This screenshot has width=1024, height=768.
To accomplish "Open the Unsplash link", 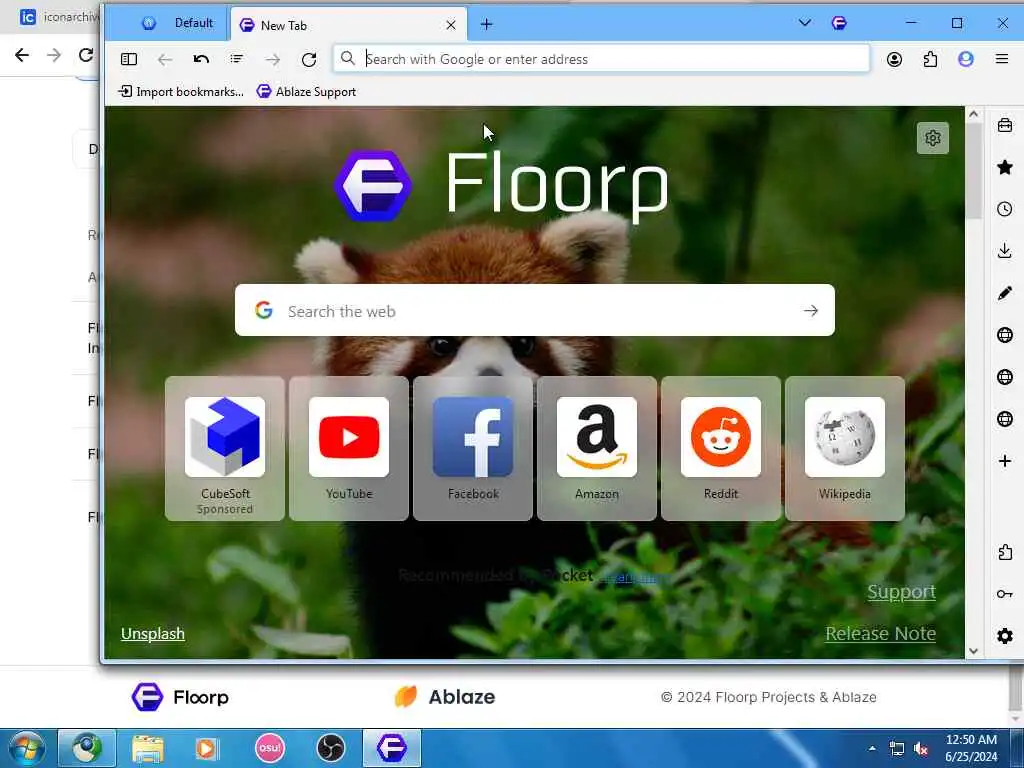I will coord(153,633).
